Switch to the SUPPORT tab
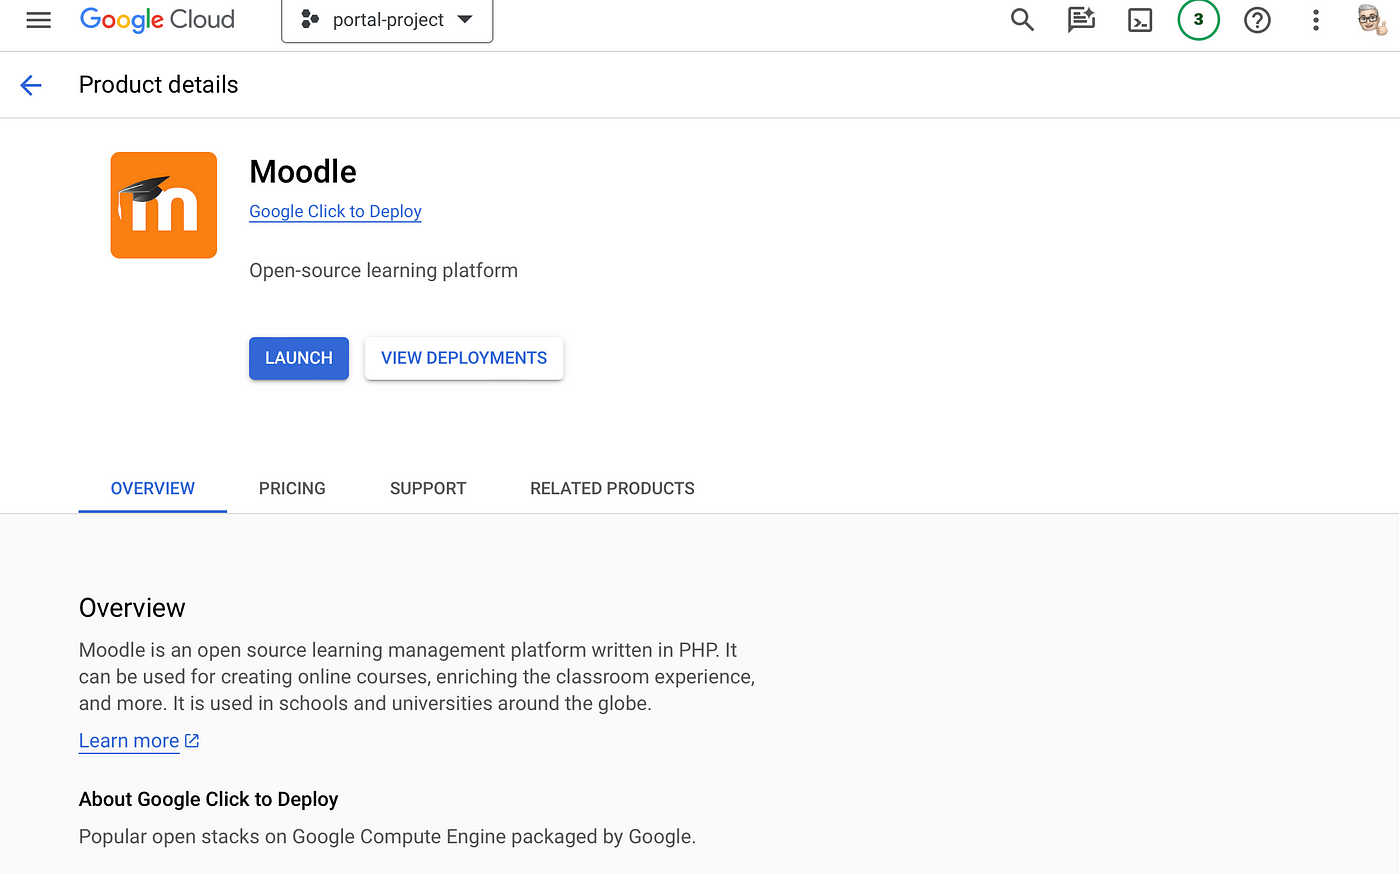This screenshot has height=874, width=1400. pyautogui.click(x=428, y=488)
